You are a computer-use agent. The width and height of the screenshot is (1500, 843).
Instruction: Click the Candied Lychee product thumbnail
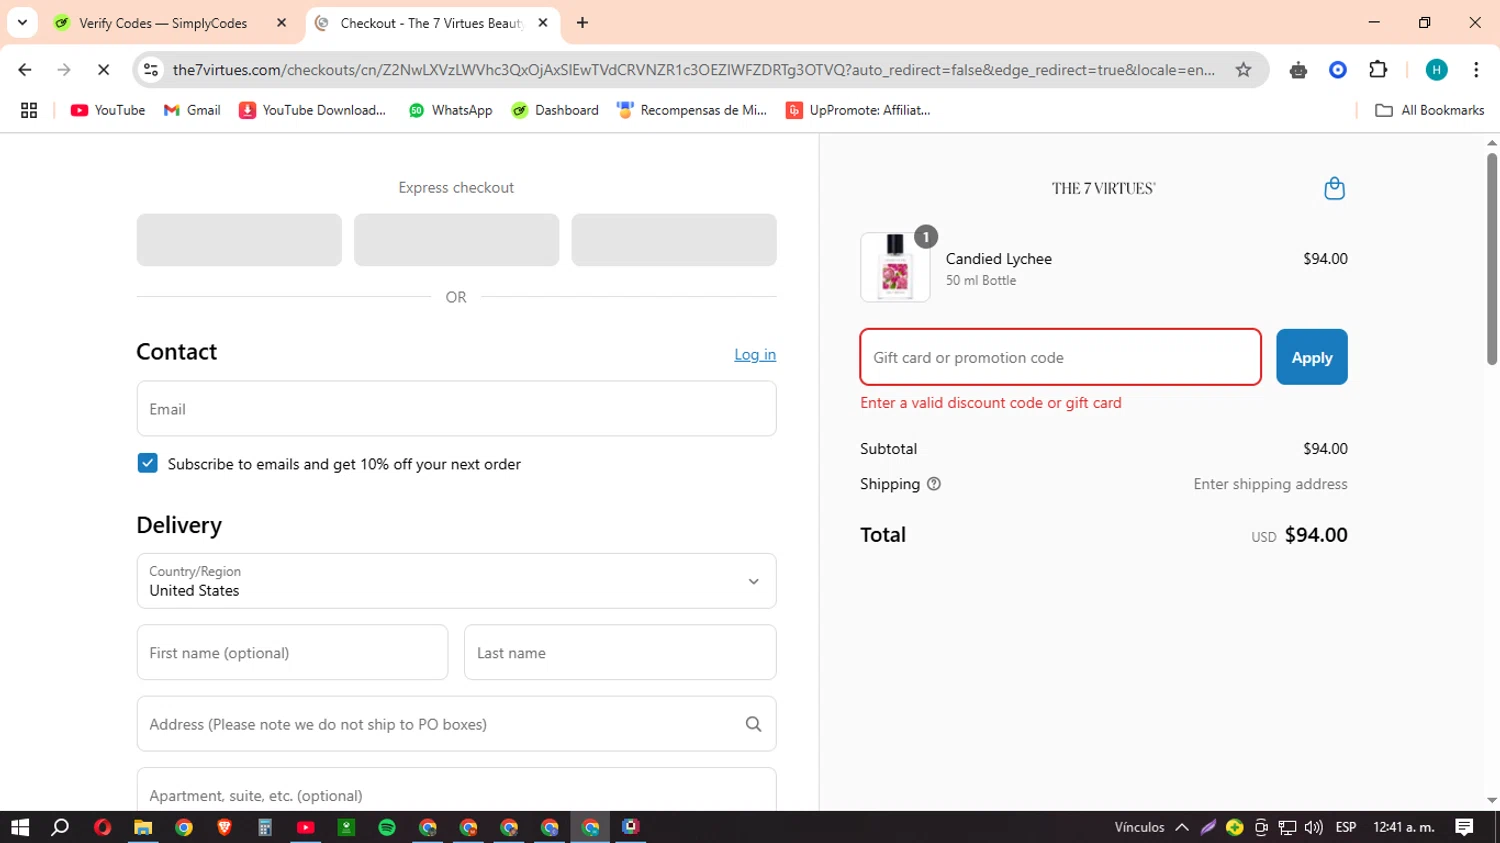pyautogui.click(x=895, y=268)
